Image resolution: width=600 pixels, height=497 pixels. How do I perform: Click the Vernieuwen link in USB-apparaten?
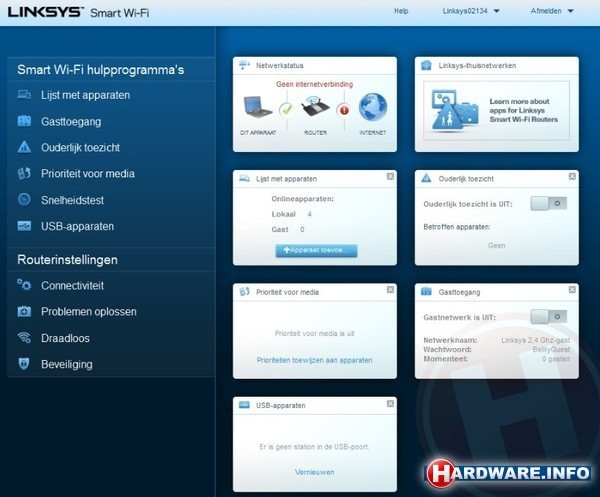tap(315, 472)
